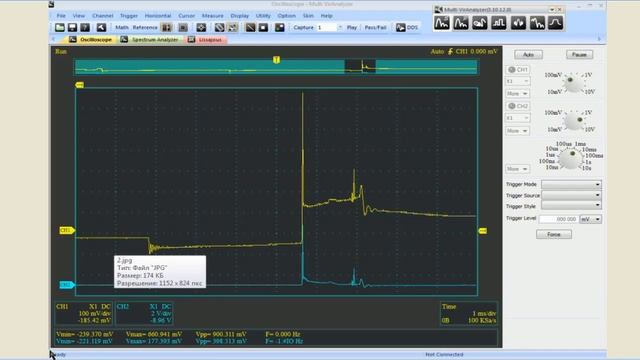Click the diagonal line draw toolbar icon

pyautogui.click(x=250, y=27)
